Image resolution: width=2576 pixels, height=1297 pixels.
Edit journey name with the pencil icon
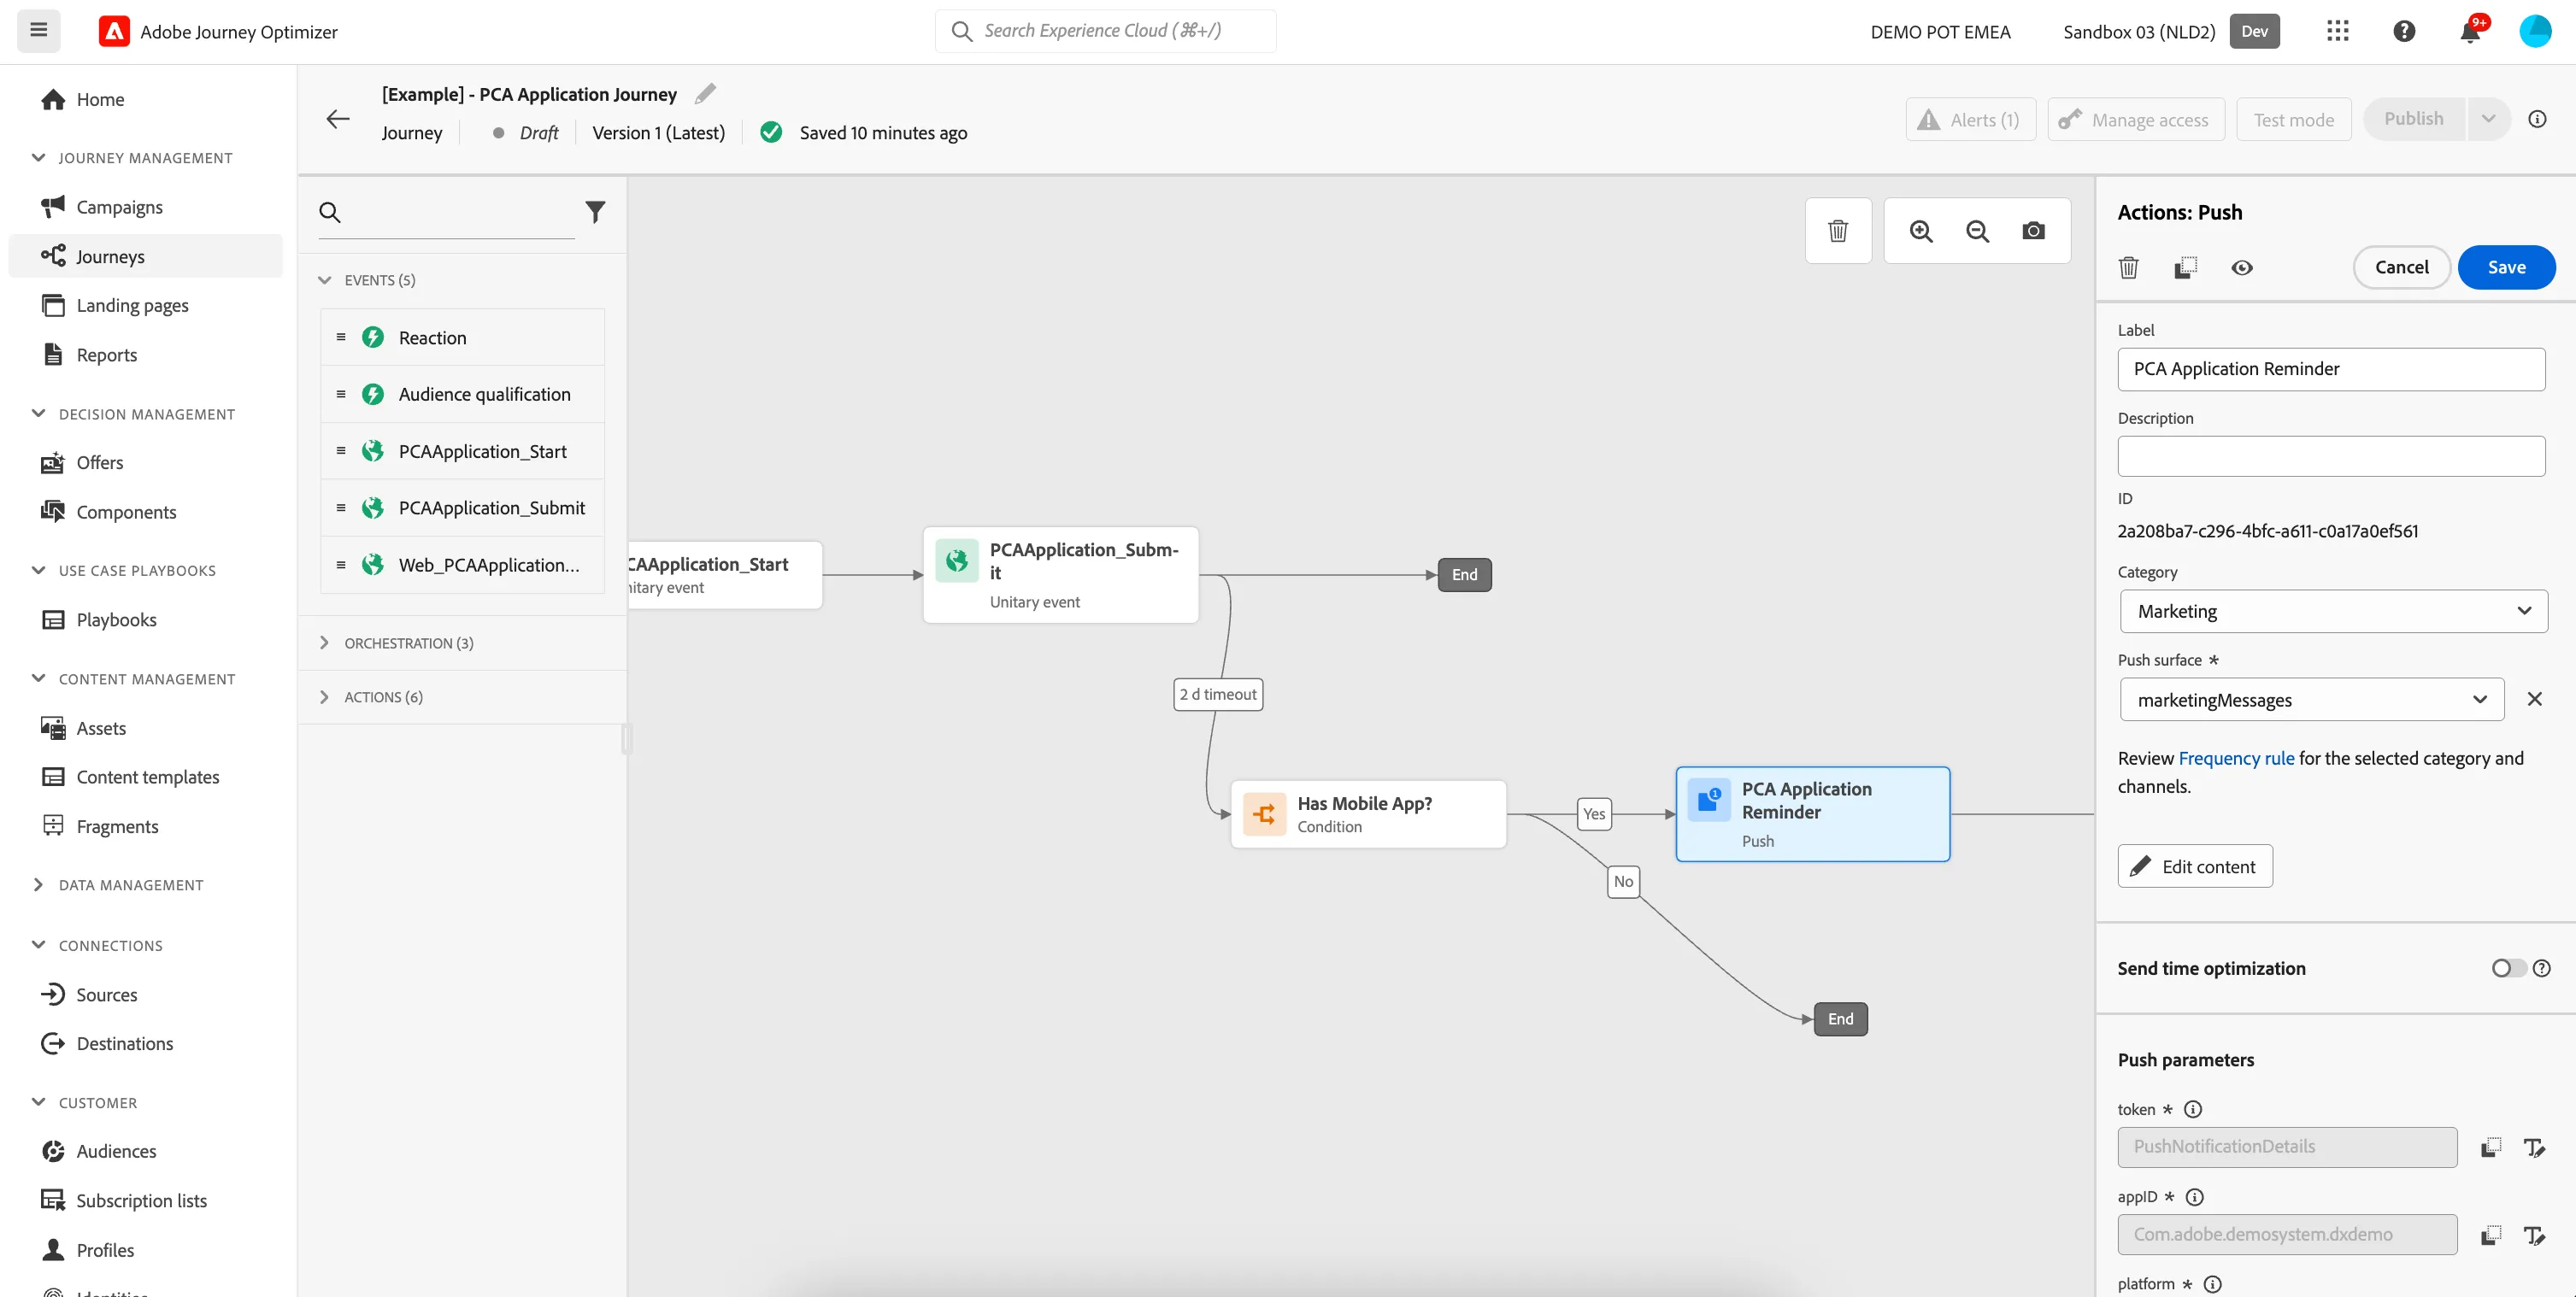pos(706,94)
